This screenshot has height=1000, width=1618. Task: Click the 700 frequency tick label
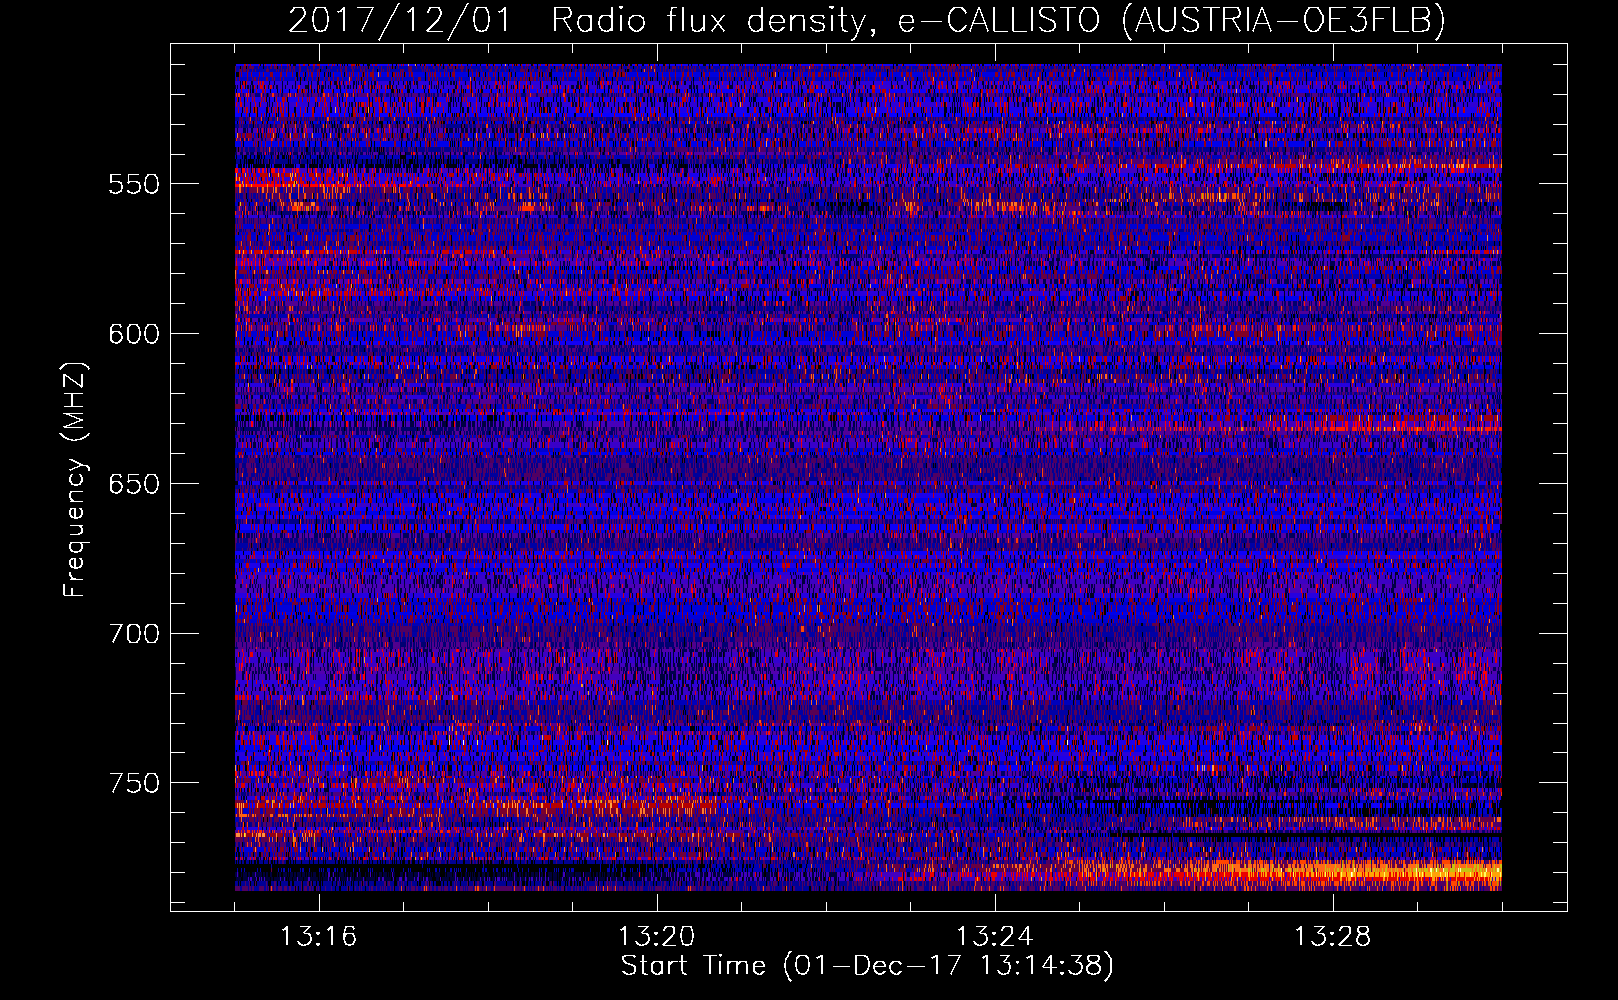[134, 634]
